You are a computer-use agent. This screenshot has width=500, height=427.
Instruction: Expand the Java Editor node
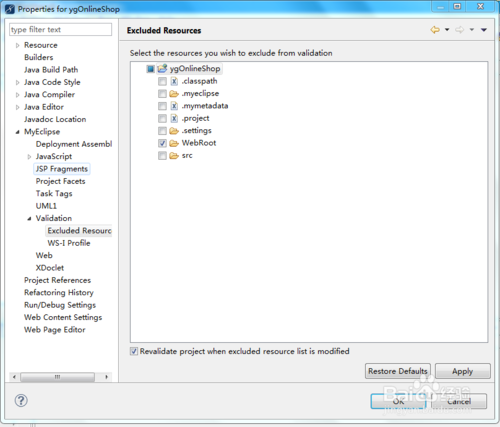click(x=18, y=107)
